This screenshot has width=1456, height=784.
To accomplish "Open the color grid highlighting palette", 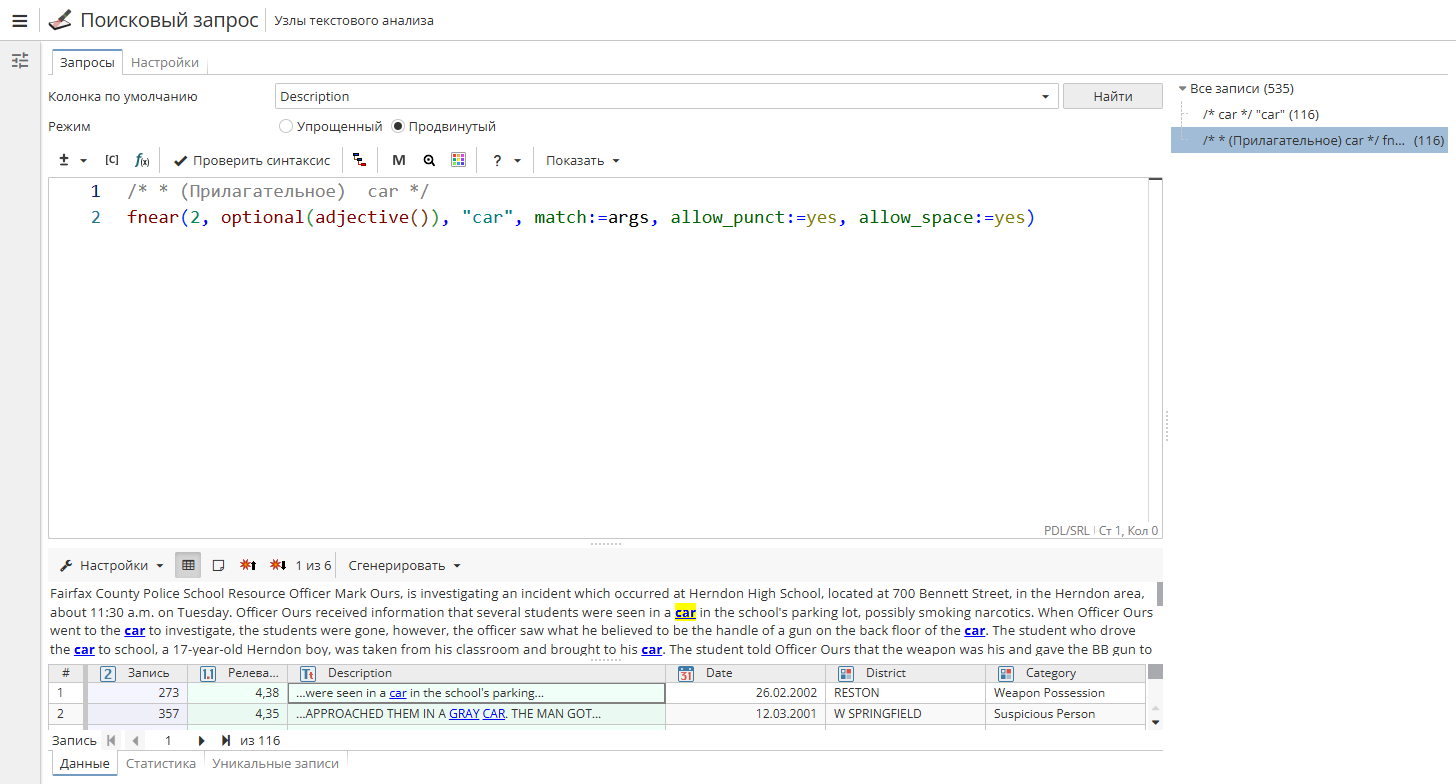I will [459, 160].
